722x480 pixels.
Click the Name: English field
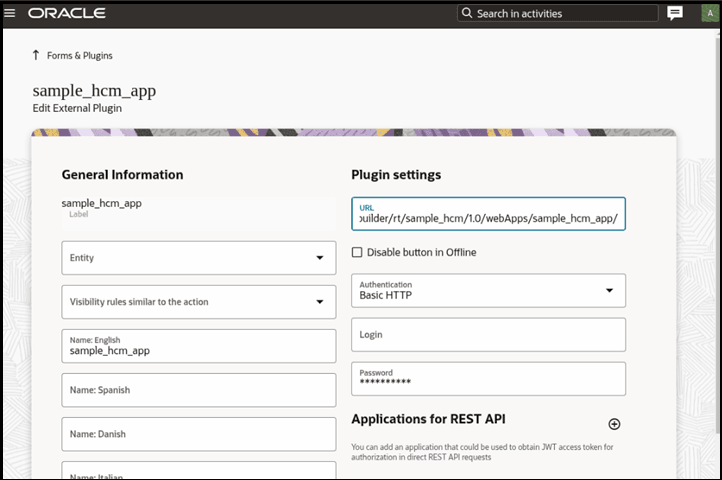point(199,346)
